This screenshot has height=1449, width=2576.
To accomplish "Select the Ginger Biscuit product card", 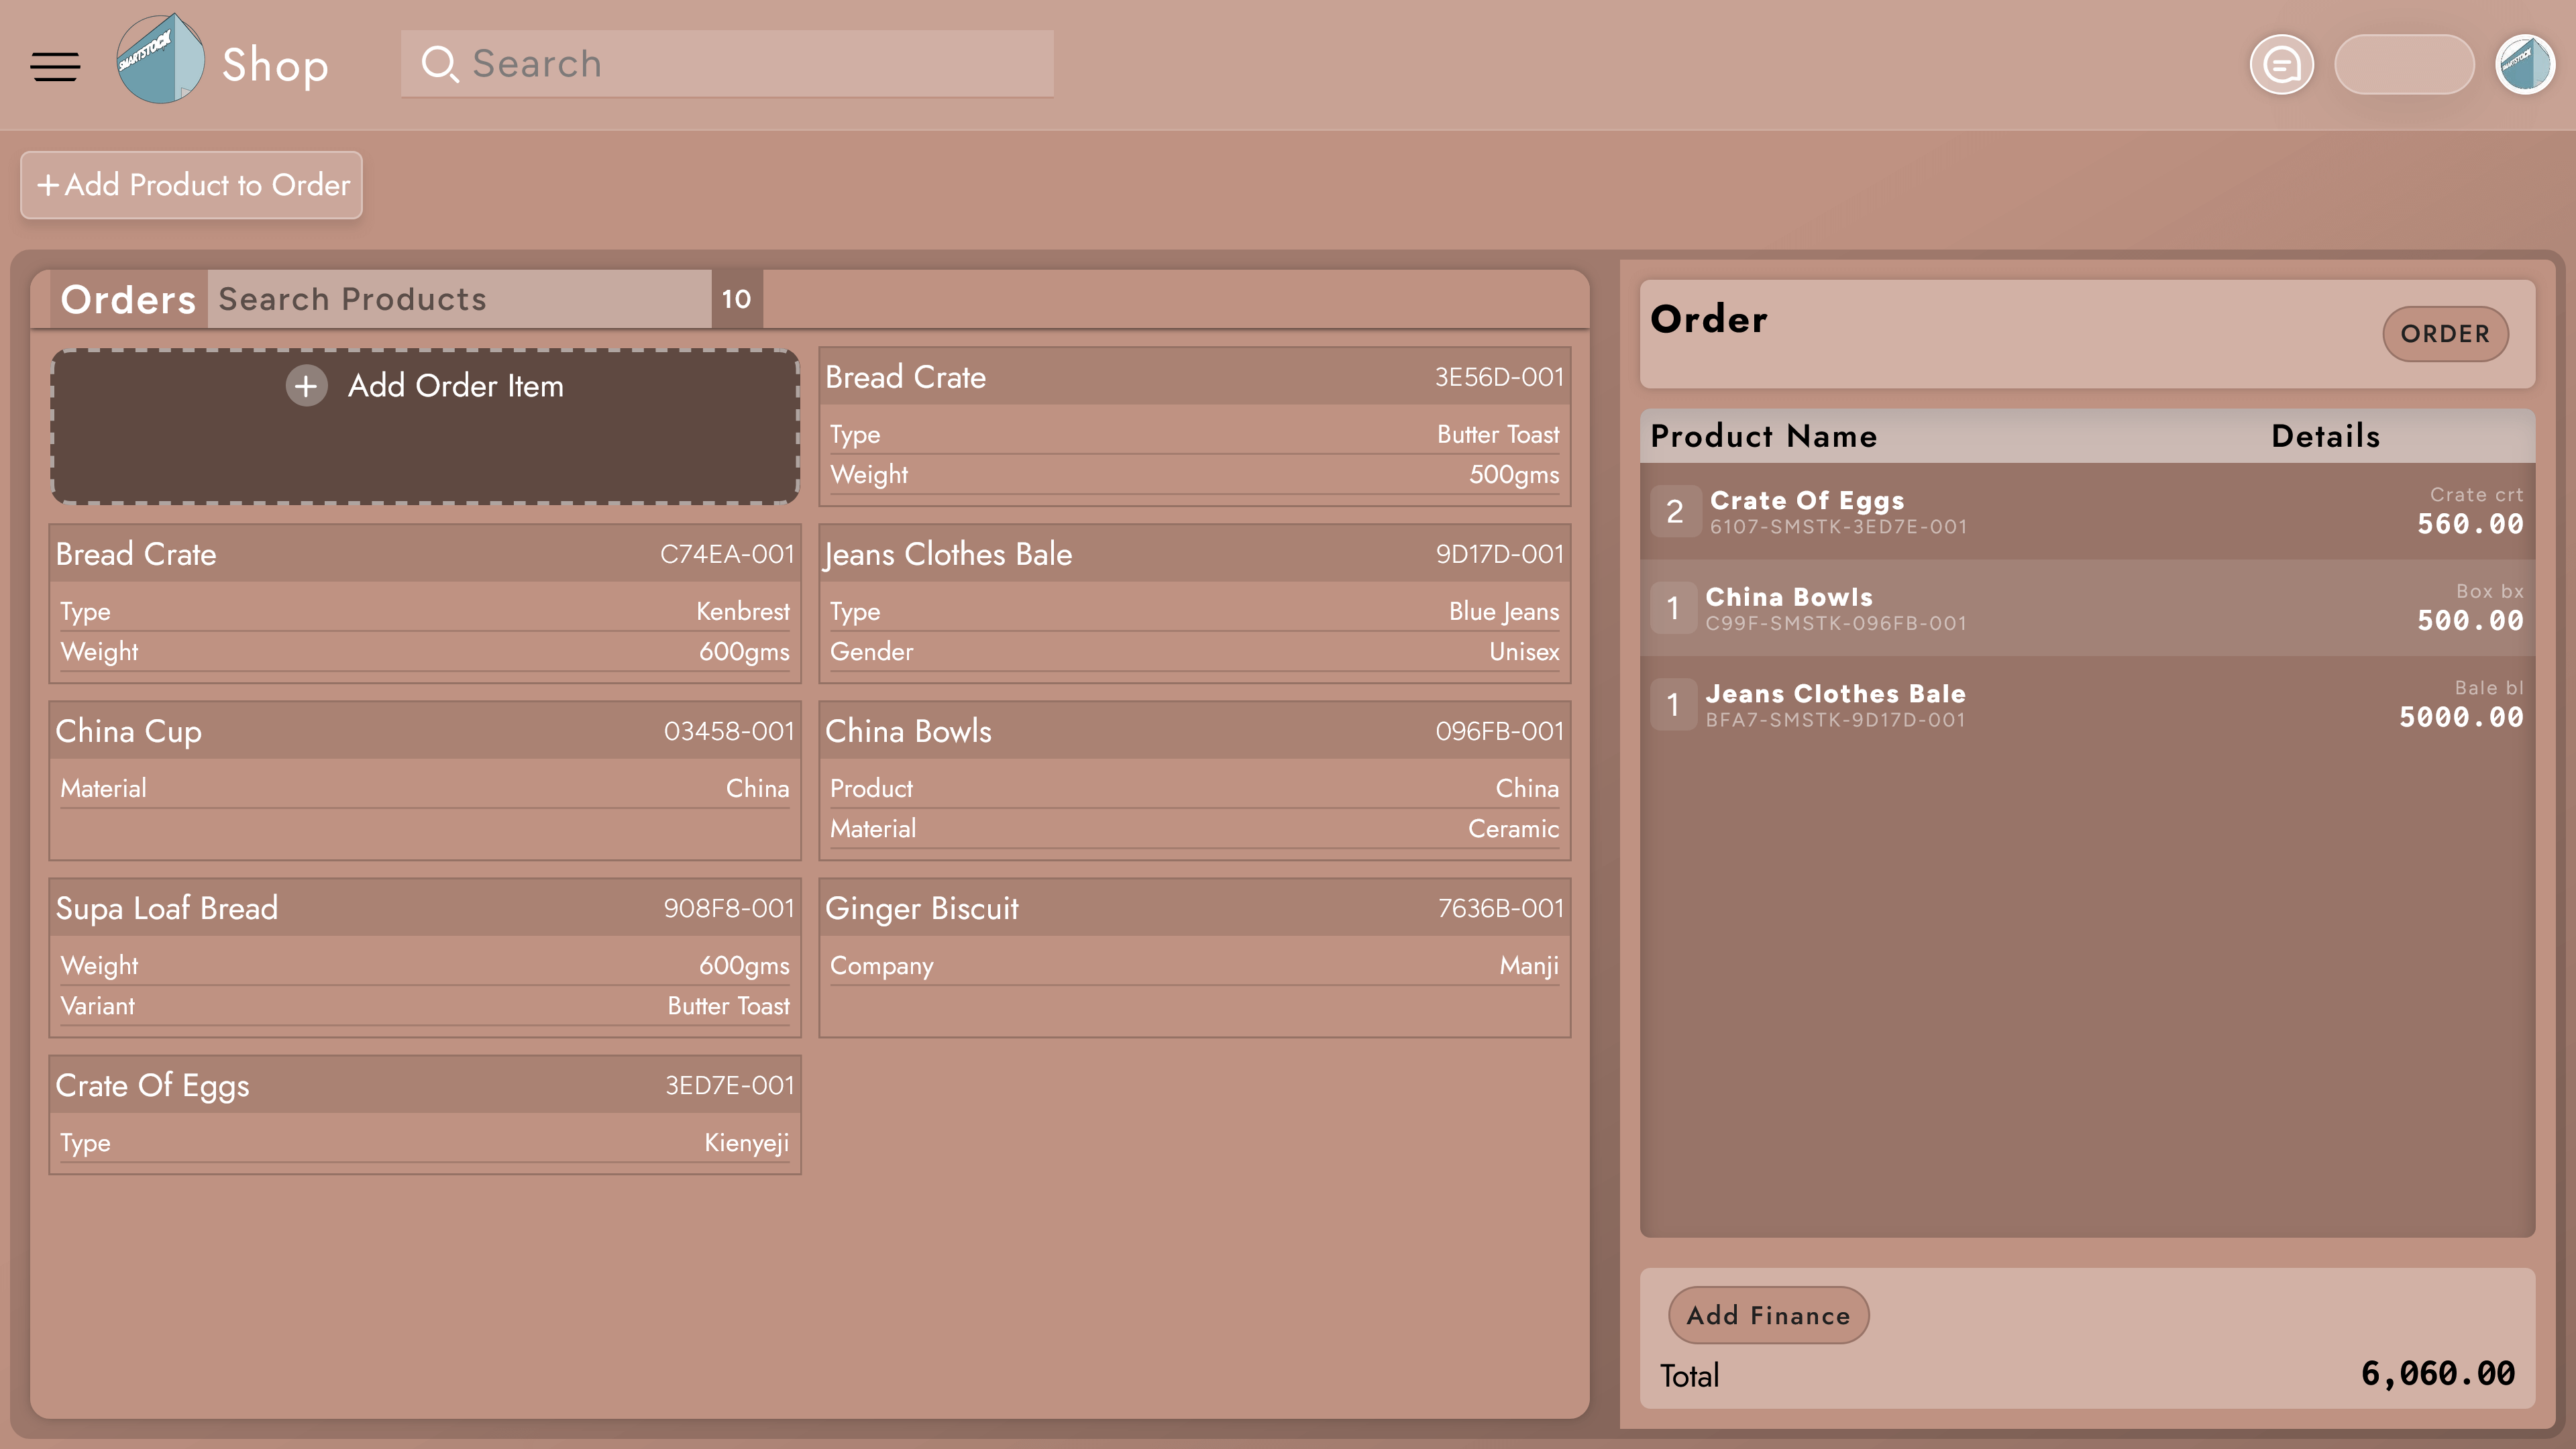I will point(1194,957).
